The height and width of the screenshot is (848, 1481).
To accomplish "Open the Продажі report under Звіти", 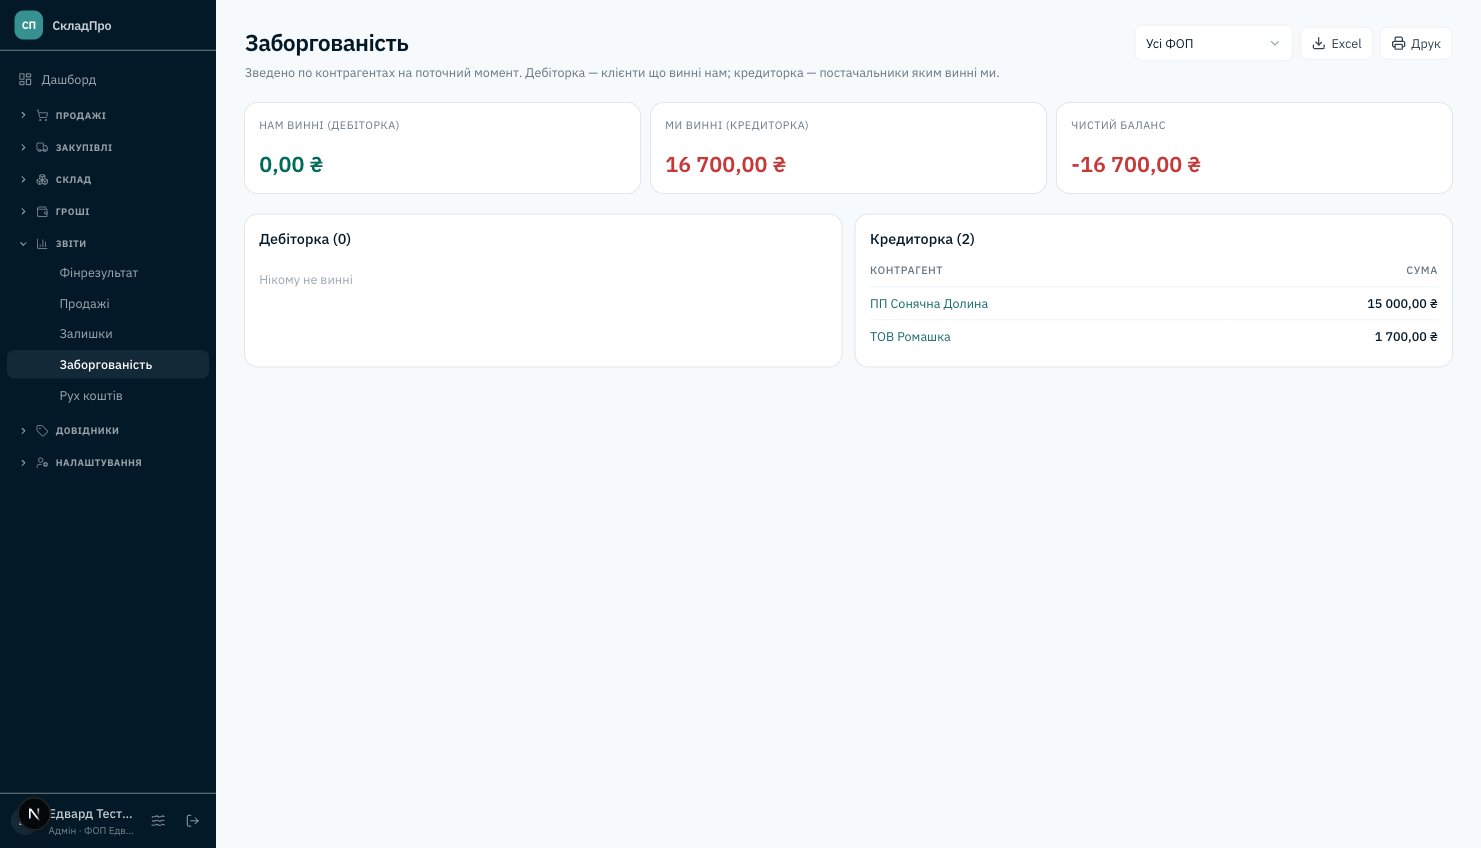I will [108, 303].
